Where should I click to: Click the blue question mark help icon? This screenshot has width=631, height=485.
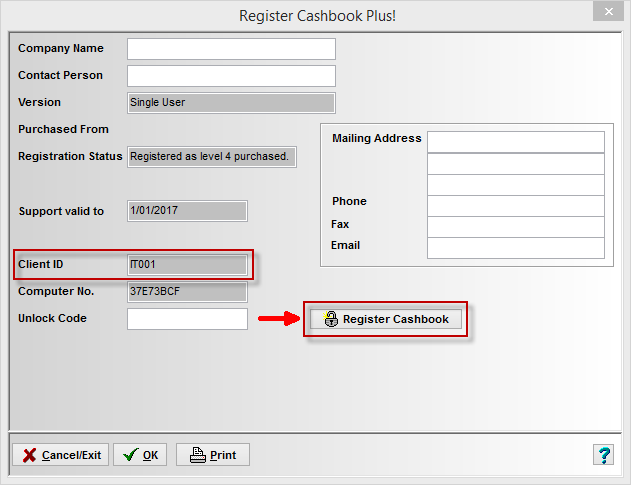pyautogui.click(x=603, y=455)
